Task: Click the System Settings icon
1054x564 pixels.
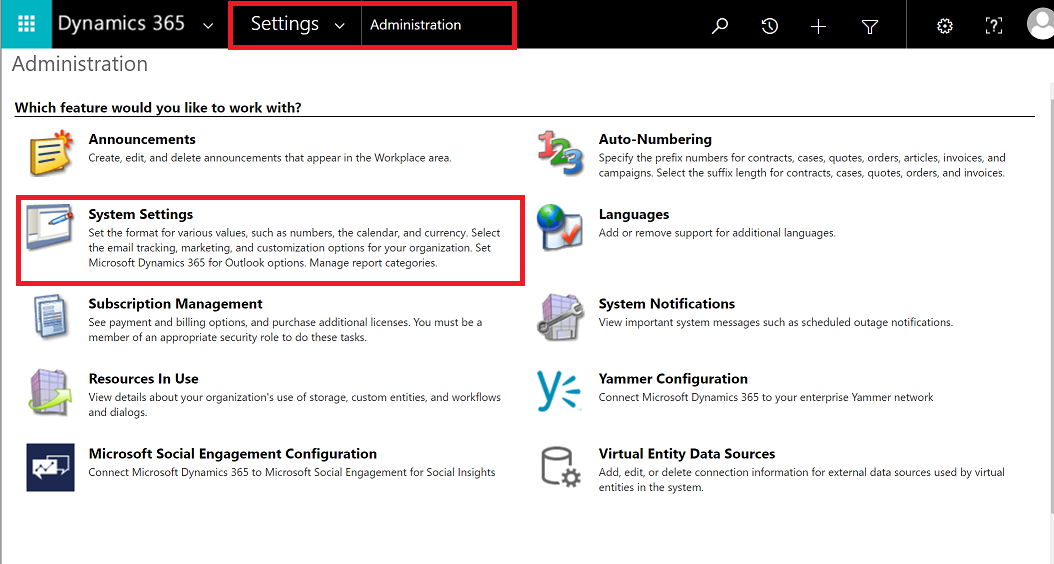Action: point(50,228)
